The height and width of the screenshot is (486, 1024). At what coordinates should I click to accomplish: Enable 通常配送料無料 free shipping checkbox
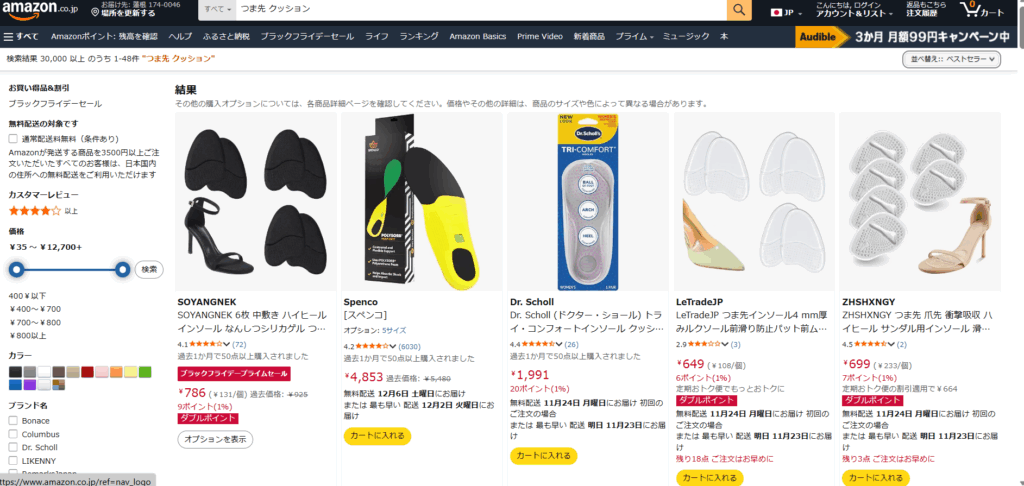pos(13,138)
